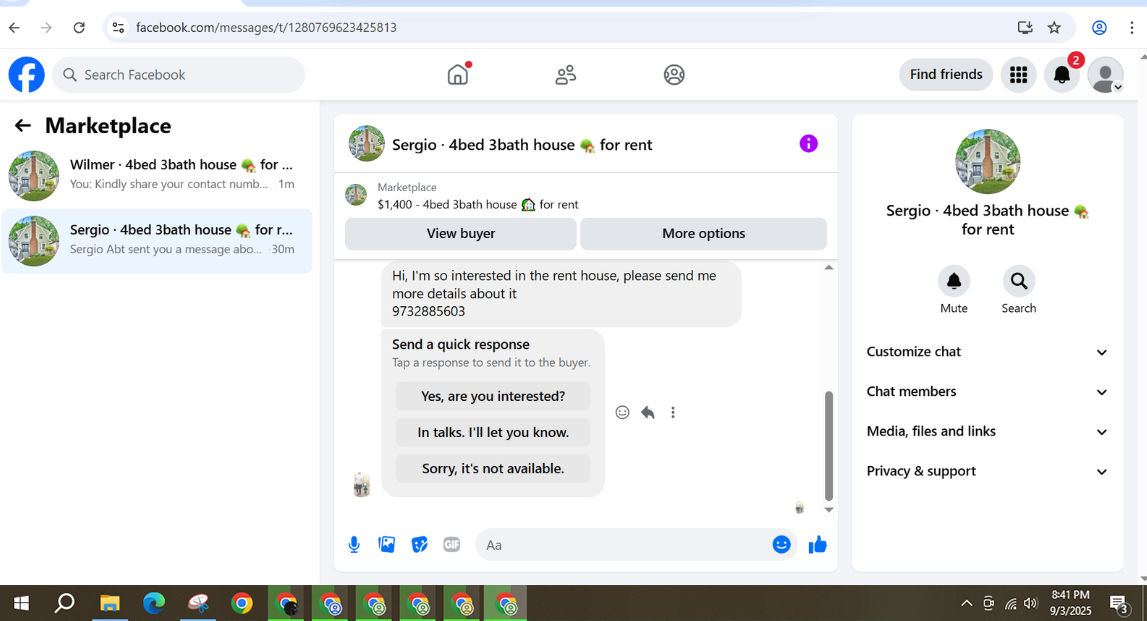Expand Customize chat section
The width and height of the screenshot is (1147, 621).
tap(987, 352)
